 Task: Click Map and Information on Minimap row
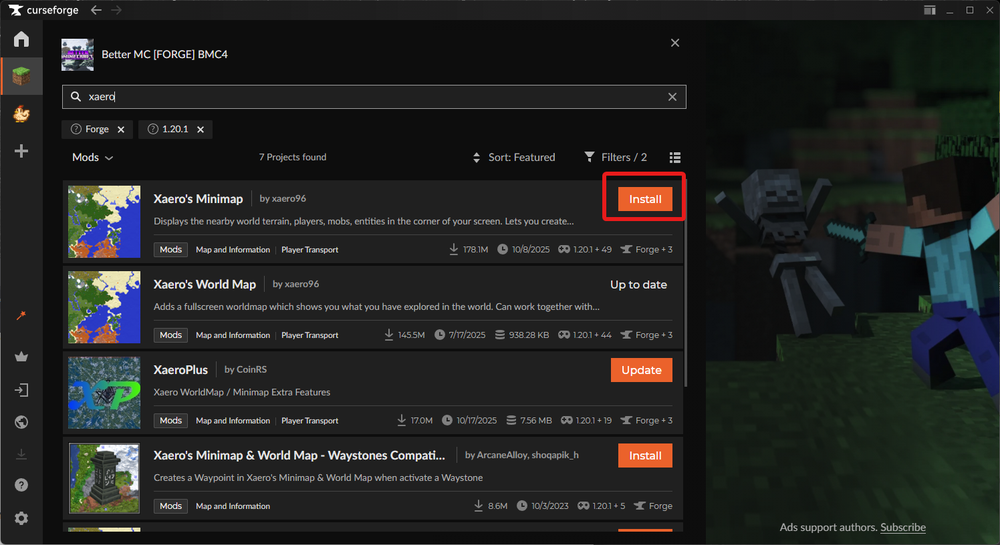coord(233,250)
